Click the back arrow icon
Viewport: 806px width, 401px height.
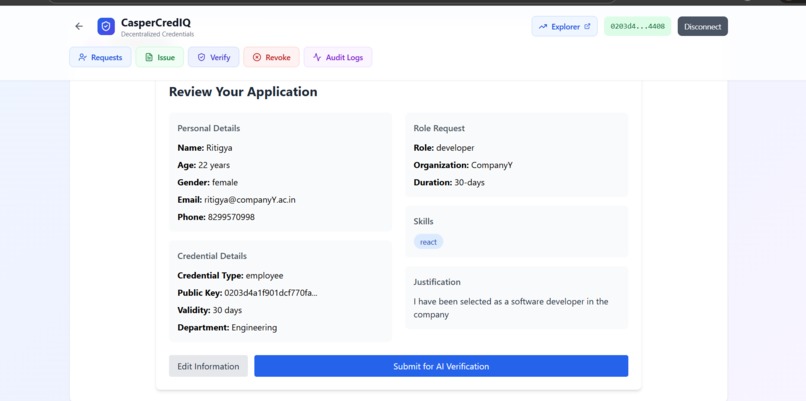click(x=79, y=26)
